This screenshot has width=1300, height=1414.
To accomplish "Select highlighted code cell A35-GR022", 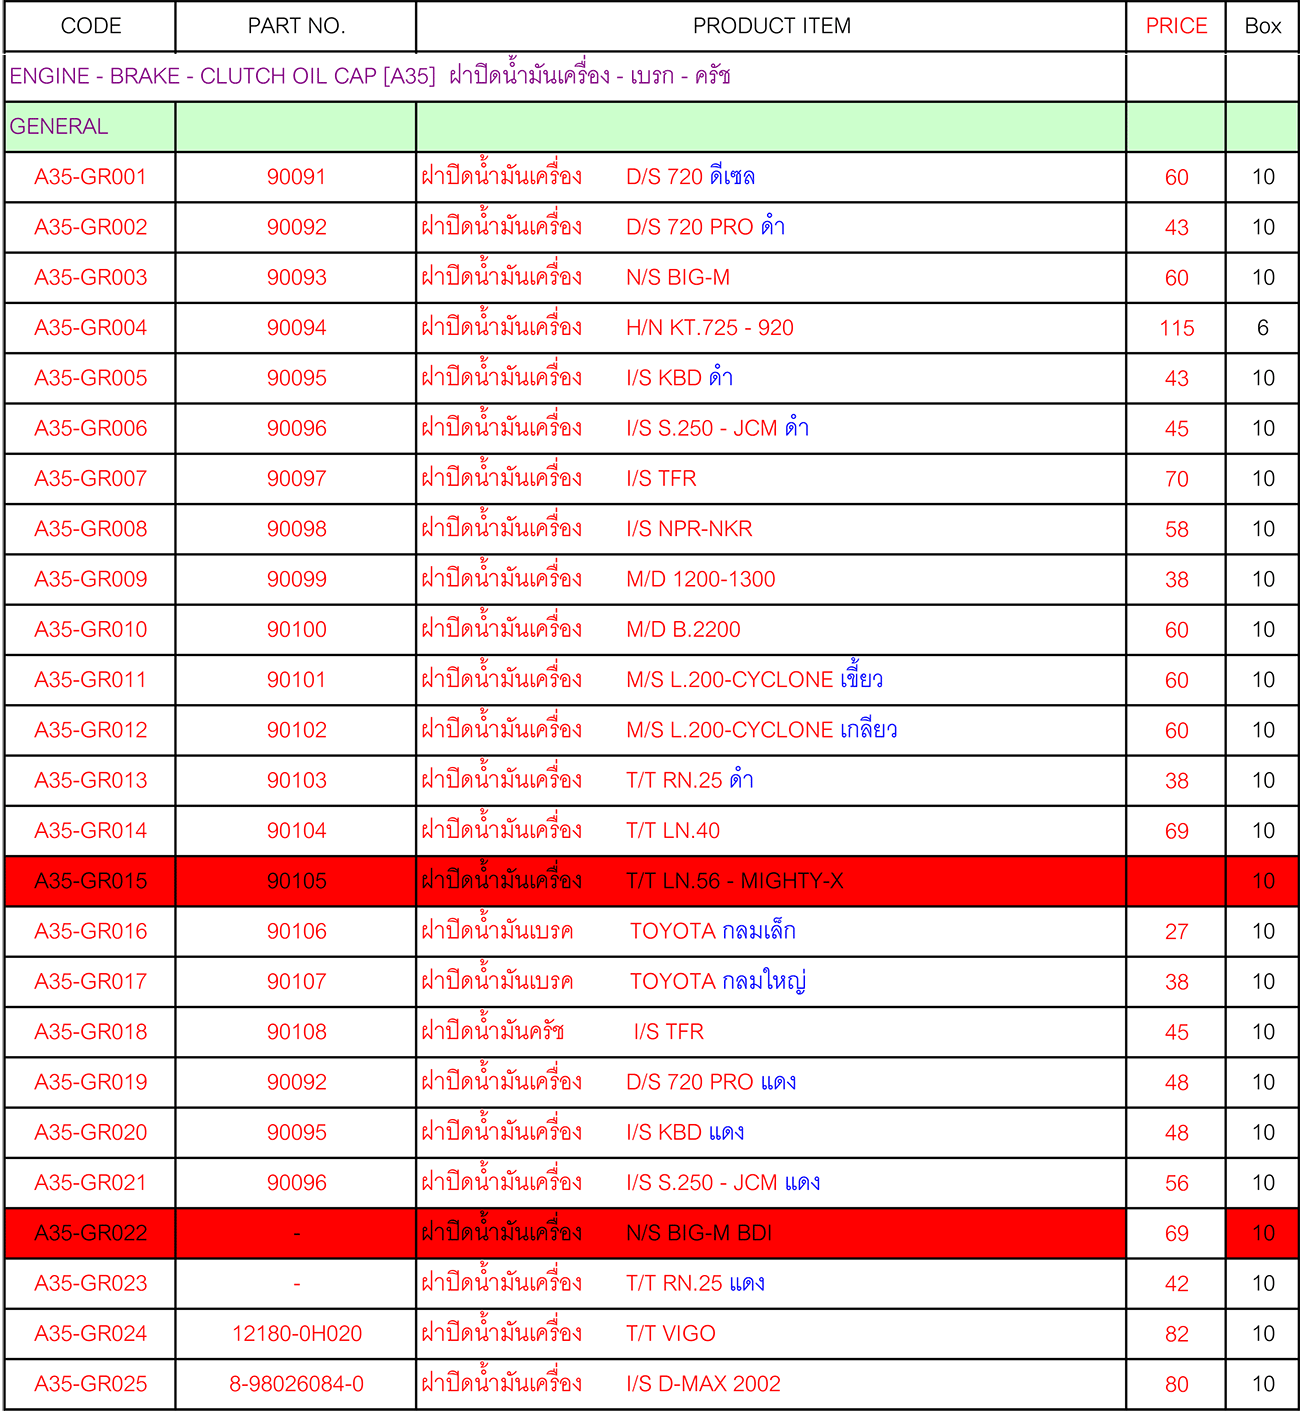I will [91, 1233].
